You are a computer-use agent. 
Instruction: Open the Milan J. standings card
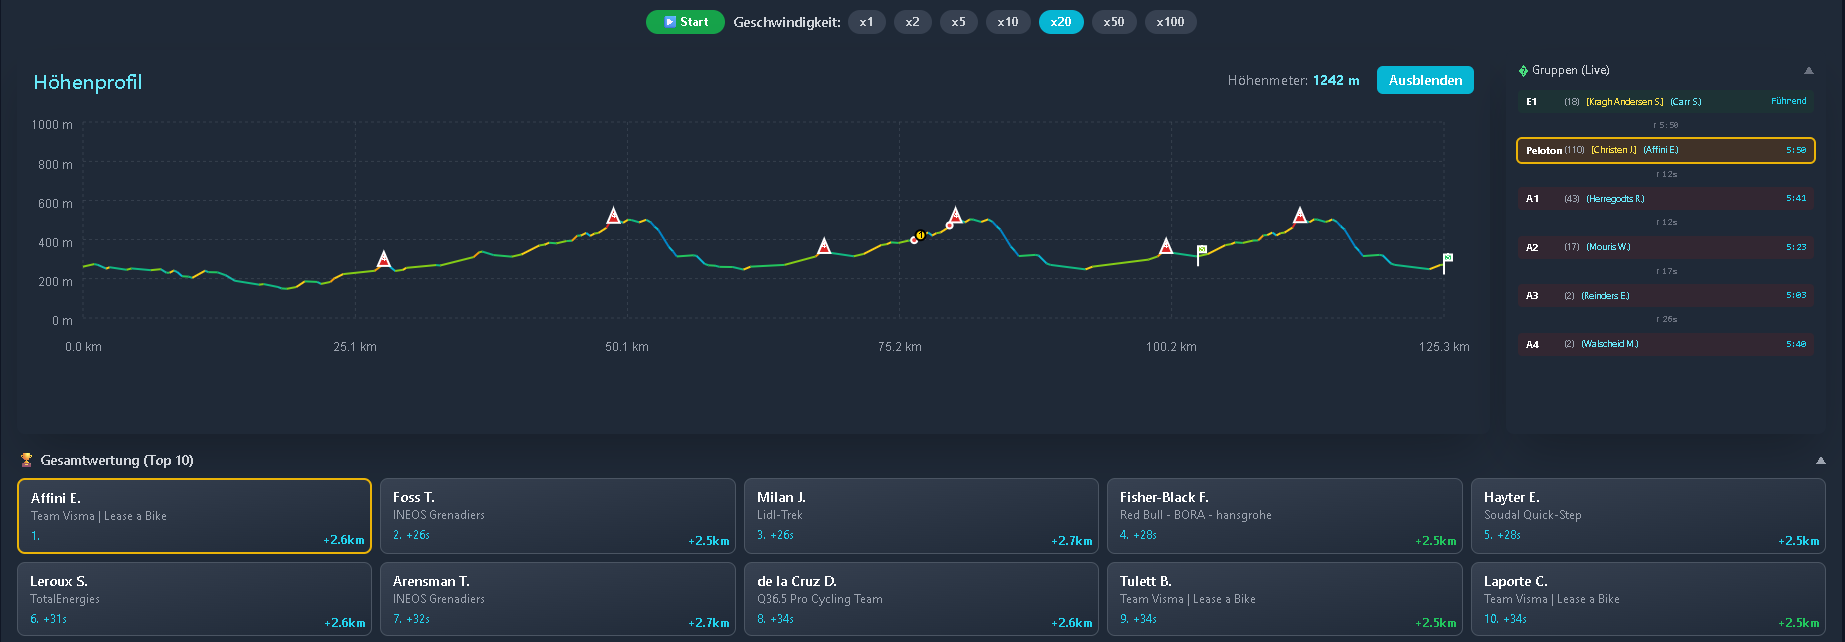click(x=920, y=516)
